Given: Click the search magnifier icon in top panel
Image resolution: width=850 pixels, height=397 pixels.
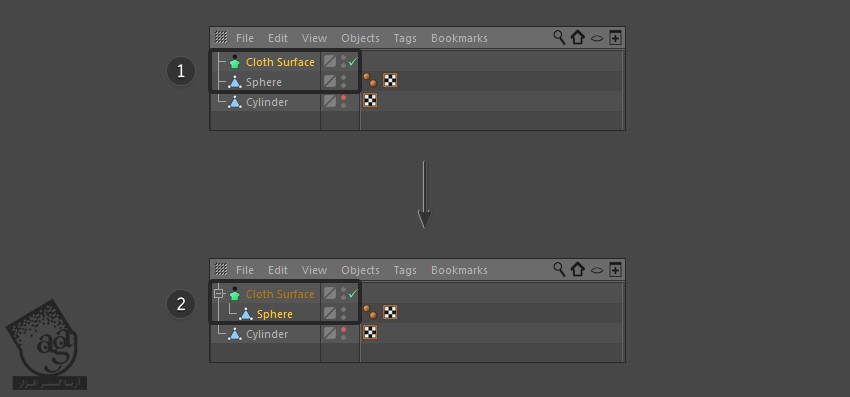Looking at the screenshot, I should pos(559,37).
